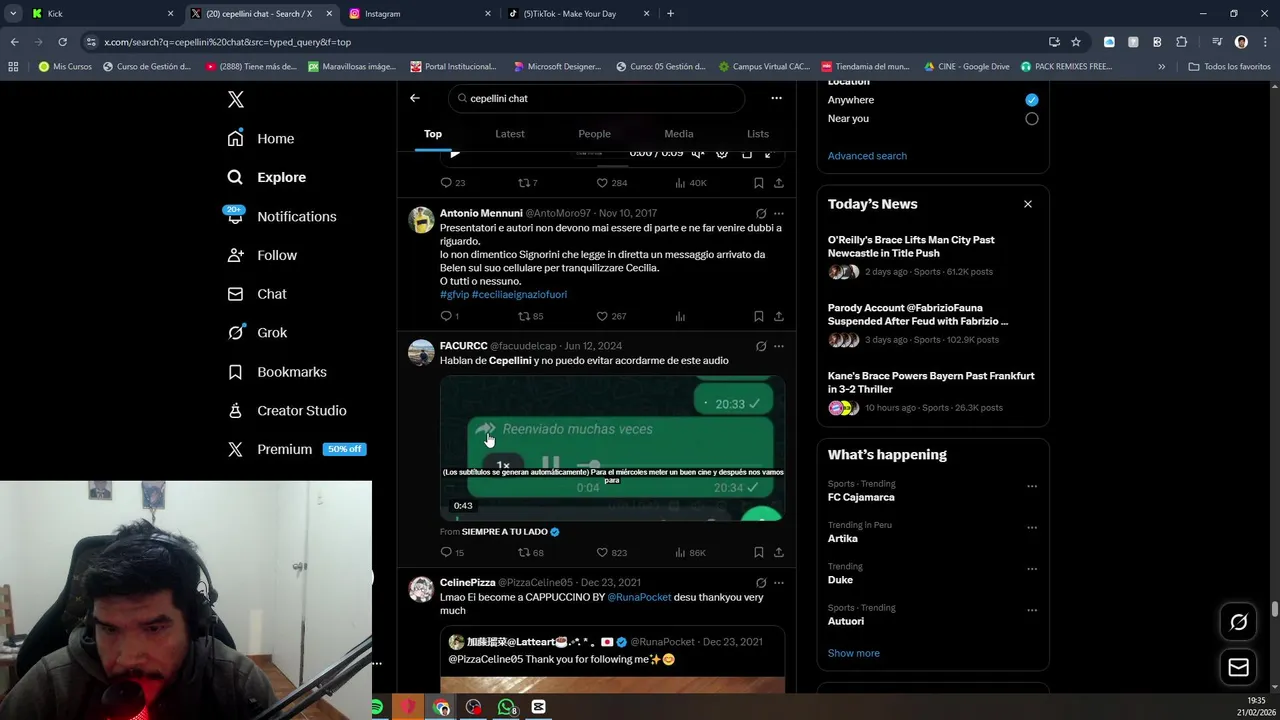Open #gfvip hashtag link
Image resolution: width=1280 pixels, height=720 pixels.
[x=454, y=295]
